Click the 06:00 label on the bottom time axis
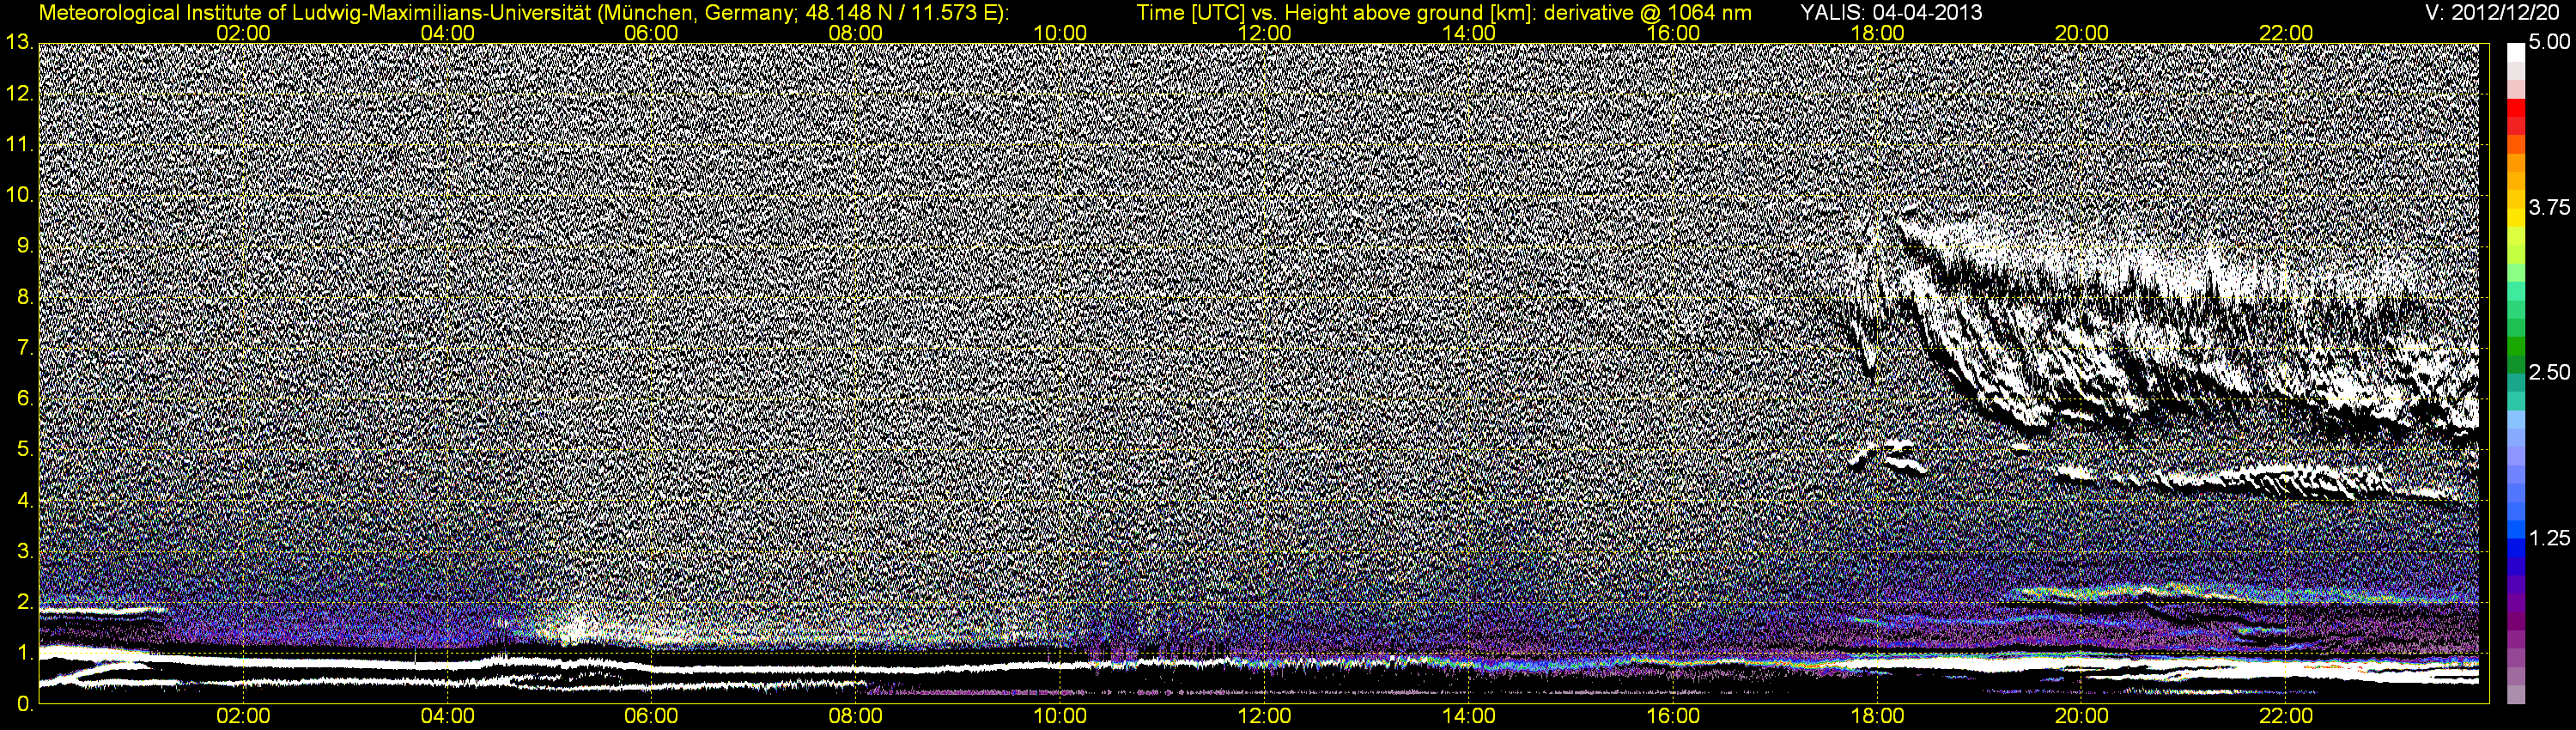Screen dimensions: 2576x730 click(652, 717)
